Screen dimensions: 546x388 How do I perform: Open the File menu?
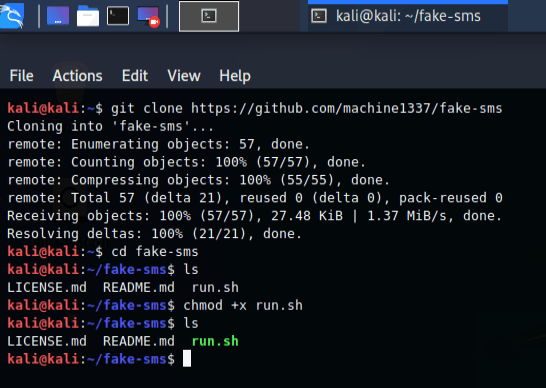coord(22,76)
